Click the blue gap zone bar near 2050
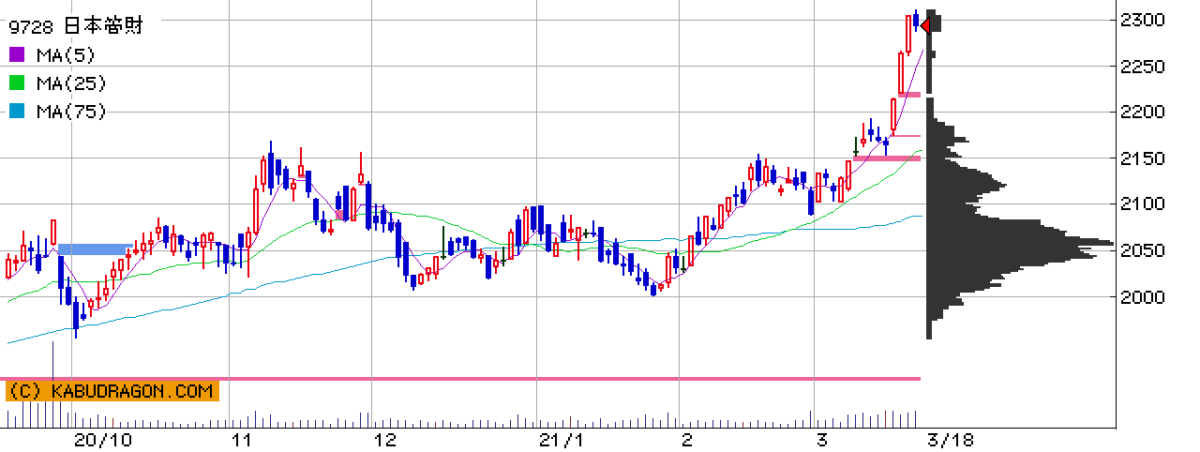1200x452 pixels. (x=94, y=249)
